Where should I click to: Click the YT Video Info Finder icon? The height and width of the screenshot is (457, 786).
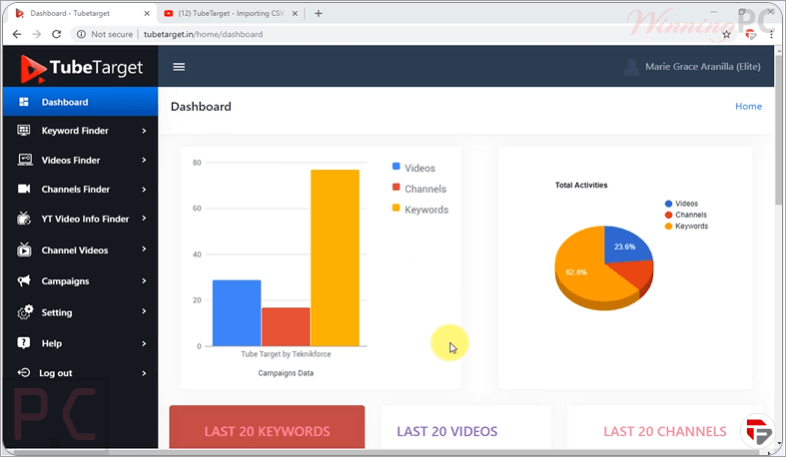(x=24, y=218)
